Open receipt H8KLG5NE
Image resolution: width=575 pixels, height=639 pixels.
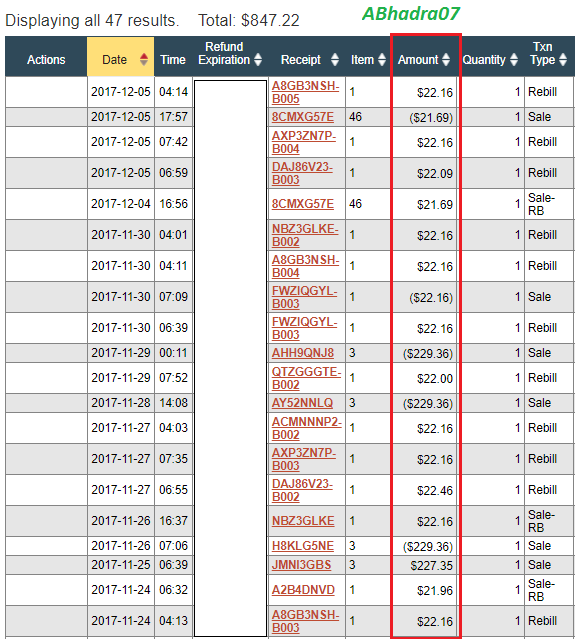pyautogui.click(x=303, y=546)
